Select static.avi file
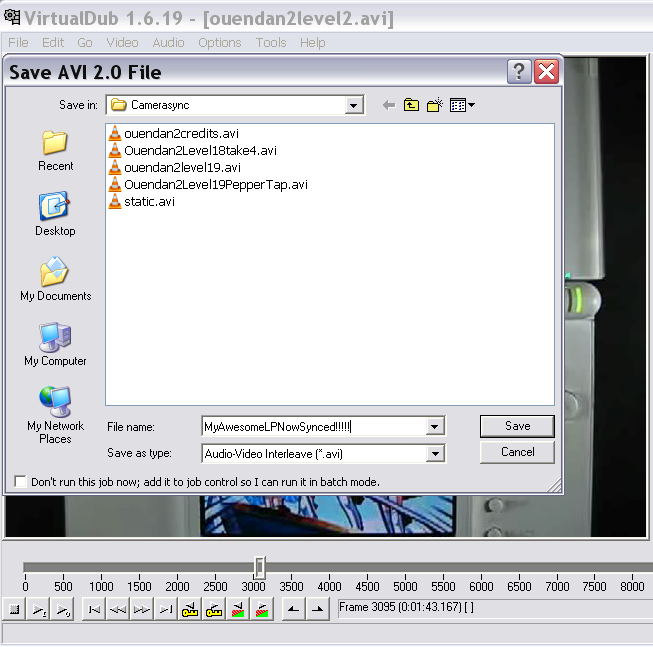 point(142,202)
